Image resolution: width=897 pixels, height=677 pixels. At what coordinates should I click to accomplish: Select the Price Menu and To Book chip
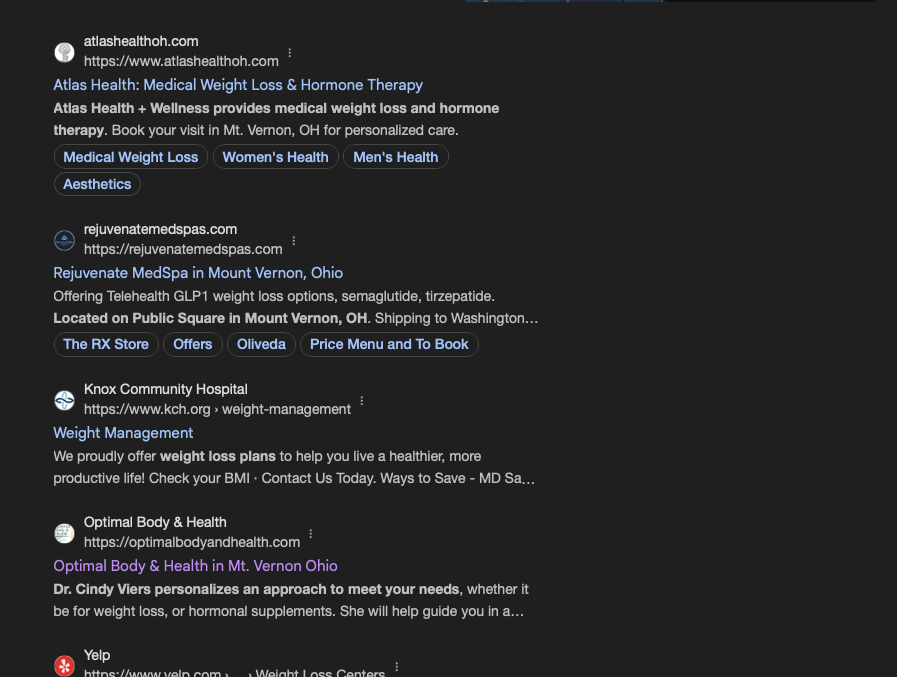(x=389, y=345)
